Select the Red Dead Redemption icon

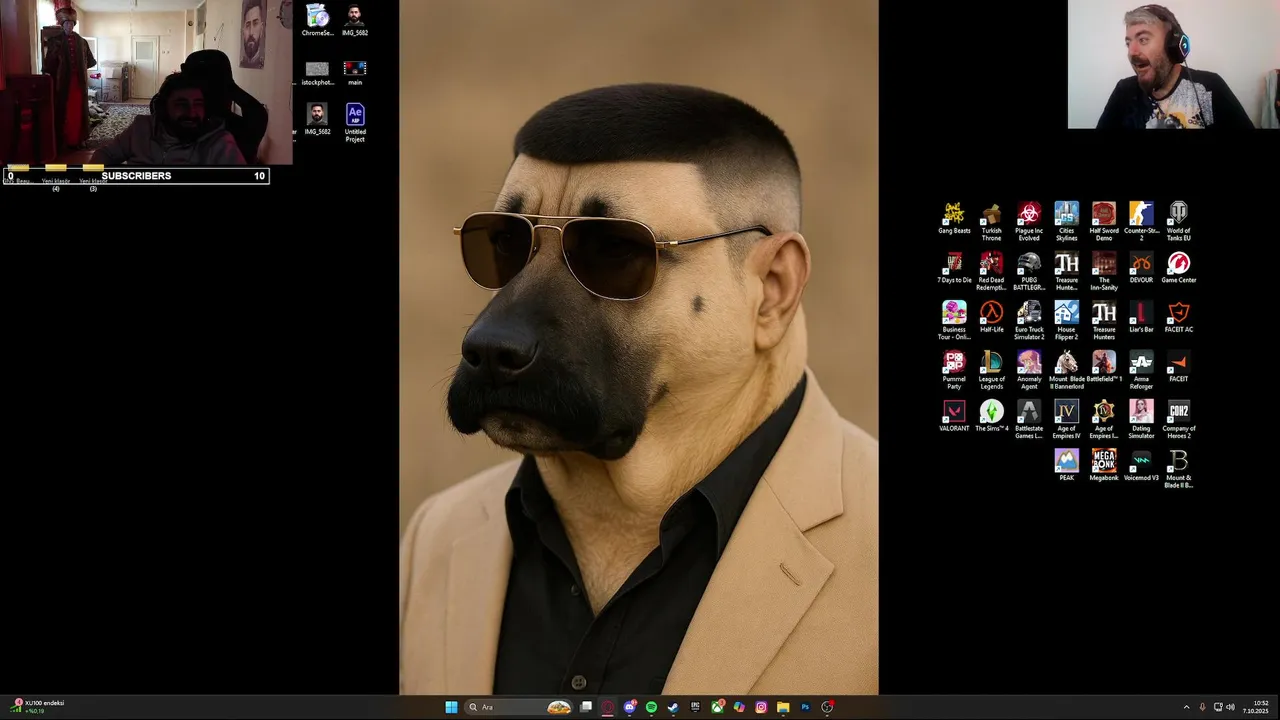pos(991,271)
